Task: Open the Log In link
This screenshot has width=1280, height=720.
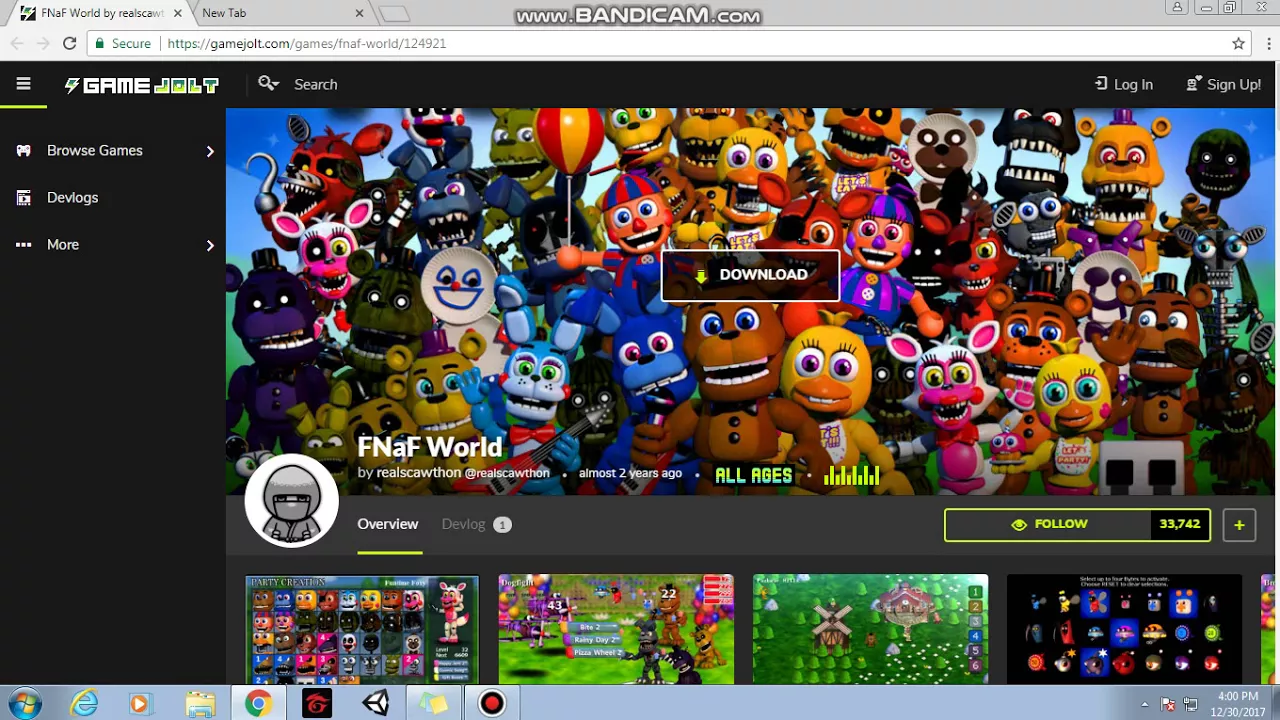Action: pyautogui.click(x=1123, y=84)
